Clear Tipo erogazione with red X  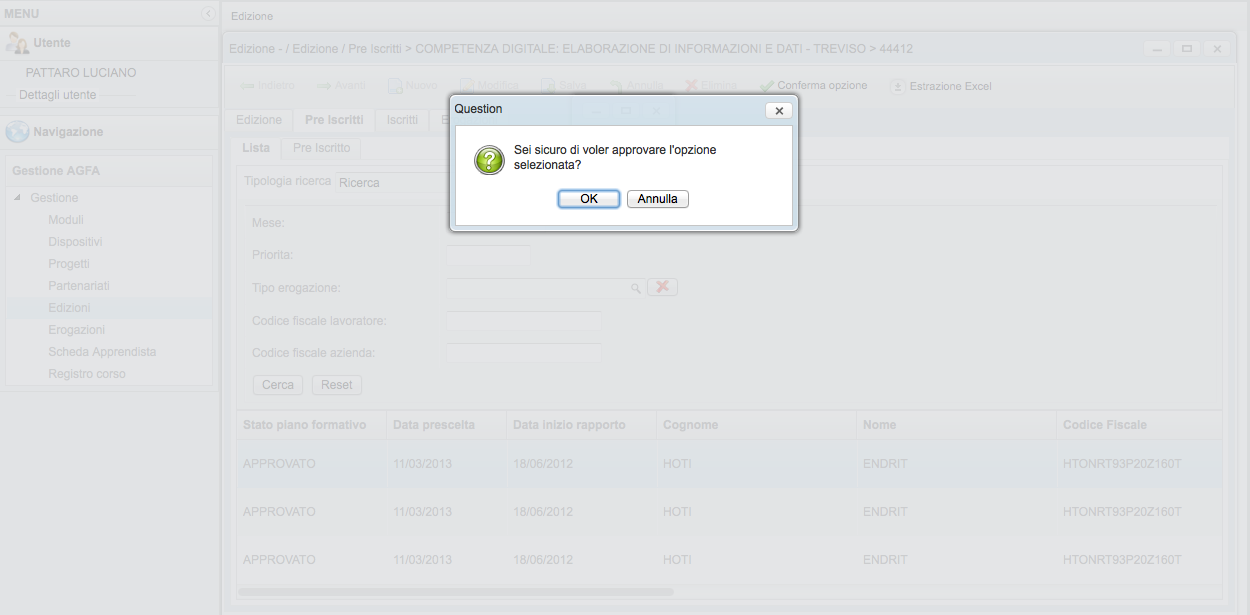click(662, 287)
